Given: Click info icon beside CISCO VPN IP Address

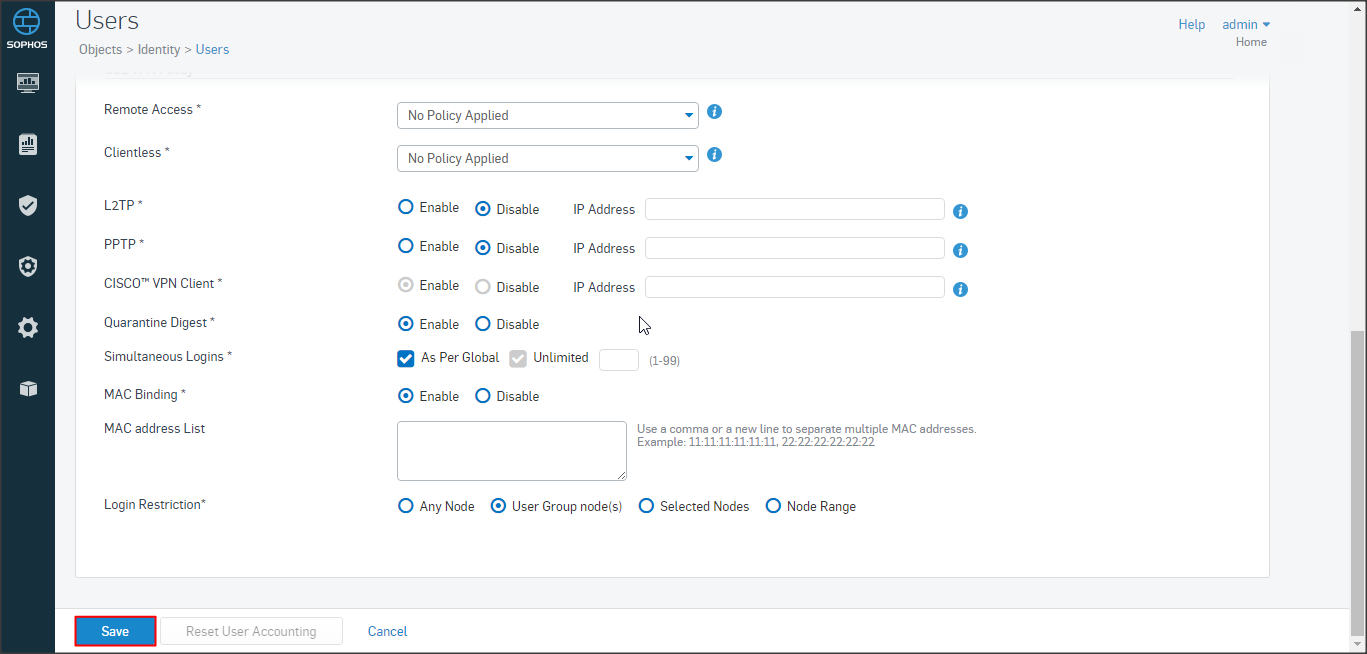Looking at the screenshot, I should (x=960, y=289).
